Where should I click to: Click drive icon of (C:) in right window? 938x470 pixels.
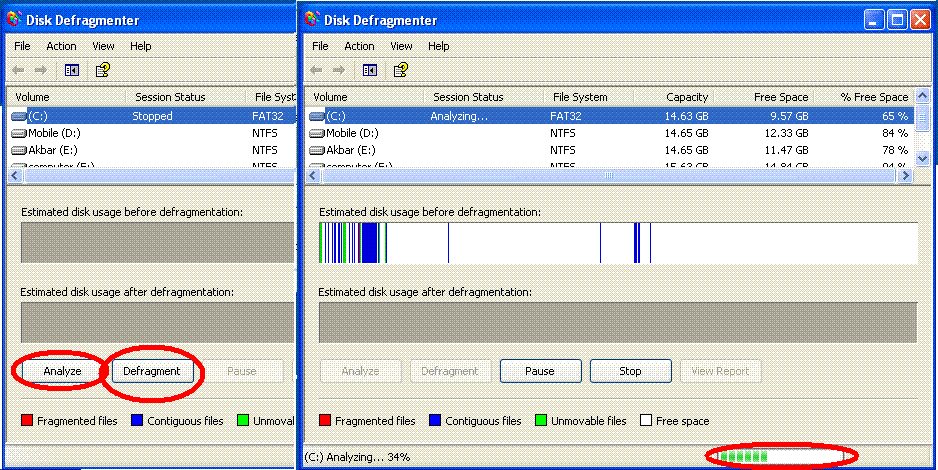coord(317,116)
